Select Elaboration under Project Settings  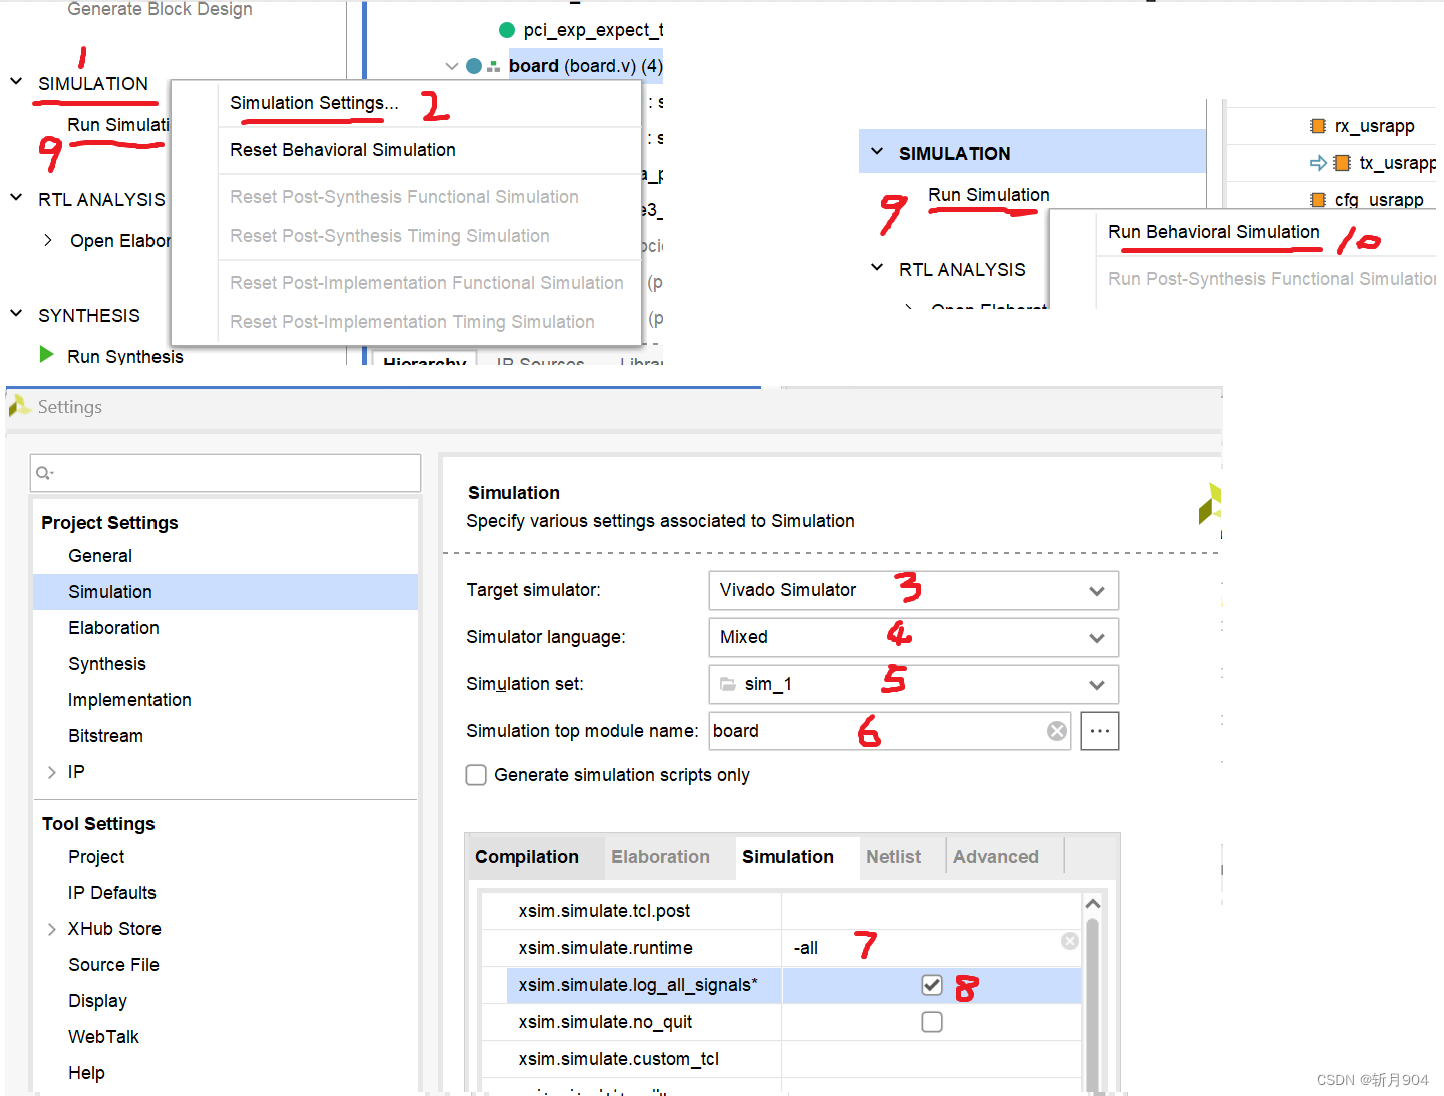coord(114,628)
